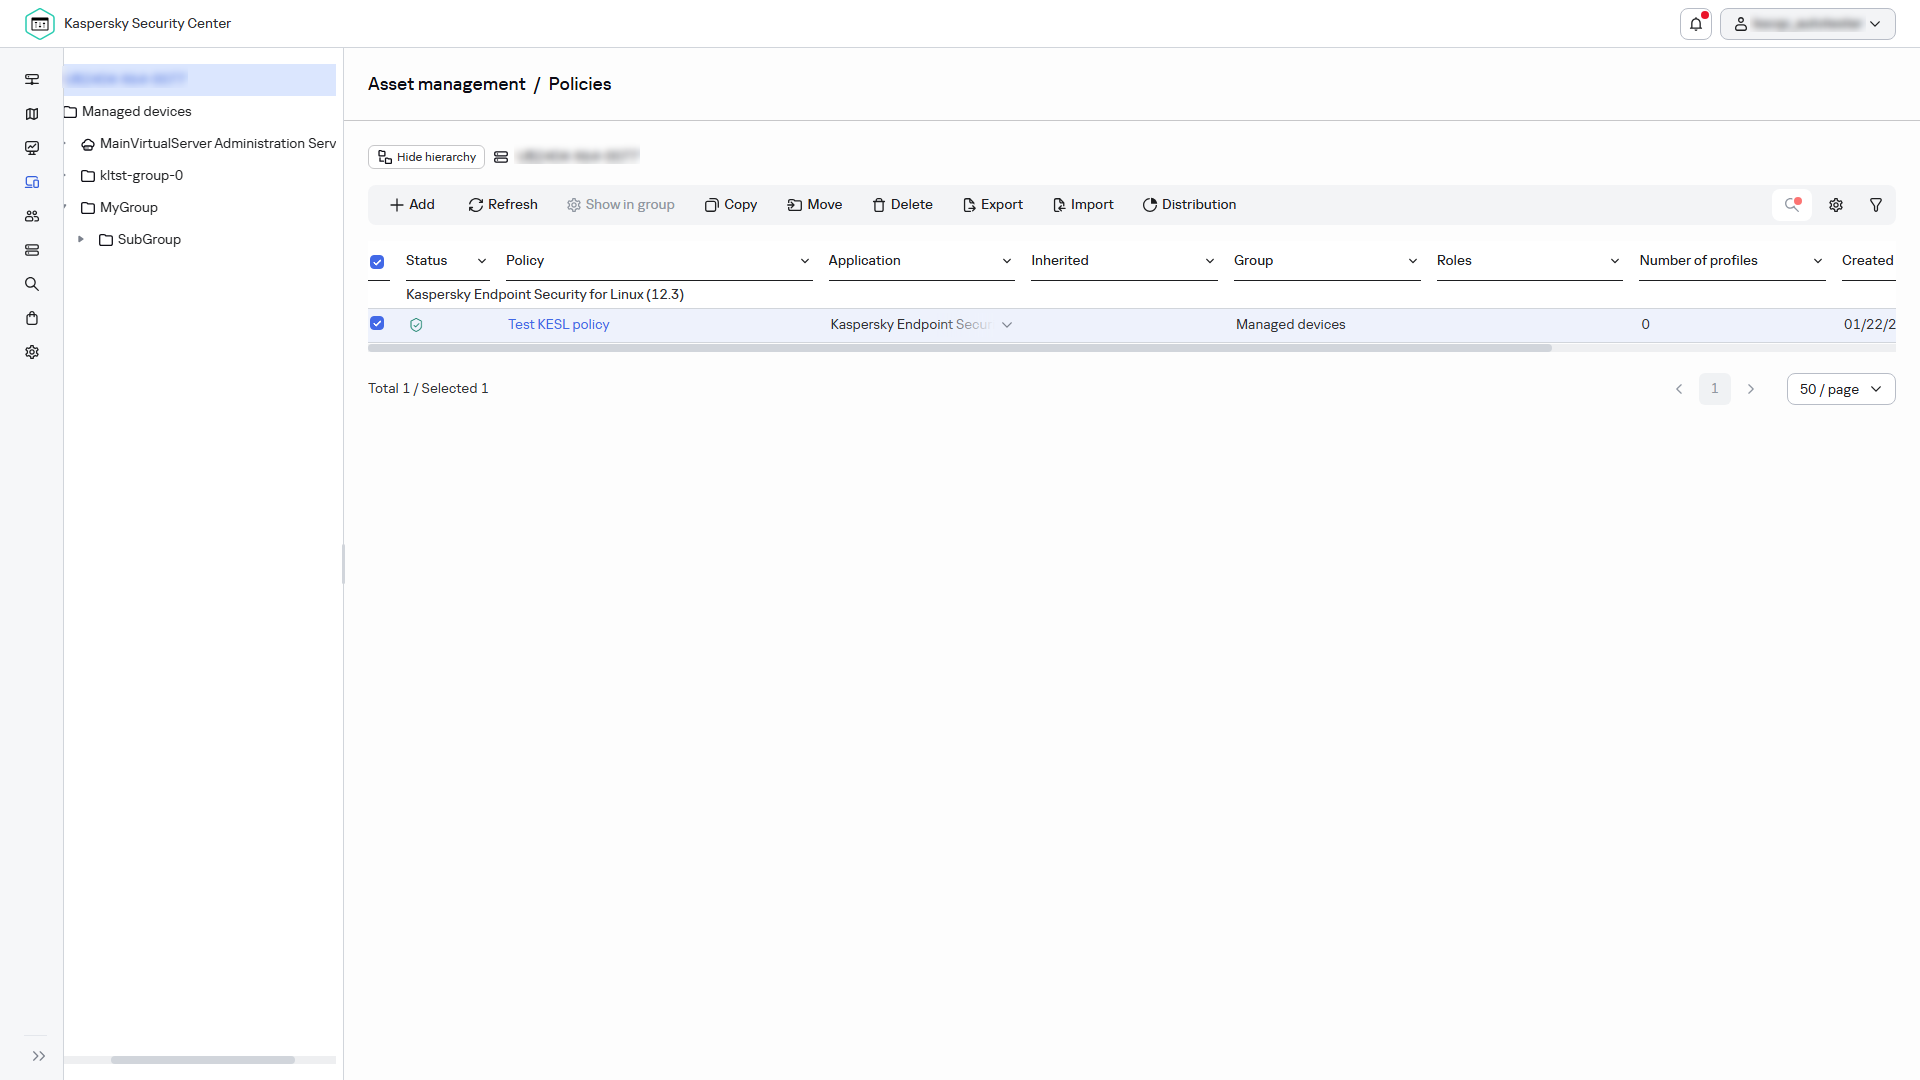Go to page 1 in pagination
The height and width of the screenshot is (1080, 1920).
point(1714,389)
